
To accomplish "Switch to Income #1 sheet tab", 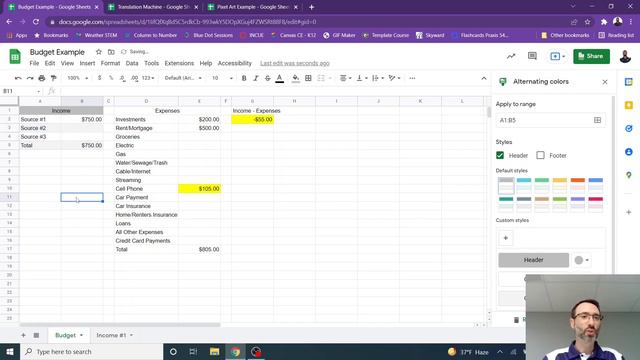I will click(111, 335).
